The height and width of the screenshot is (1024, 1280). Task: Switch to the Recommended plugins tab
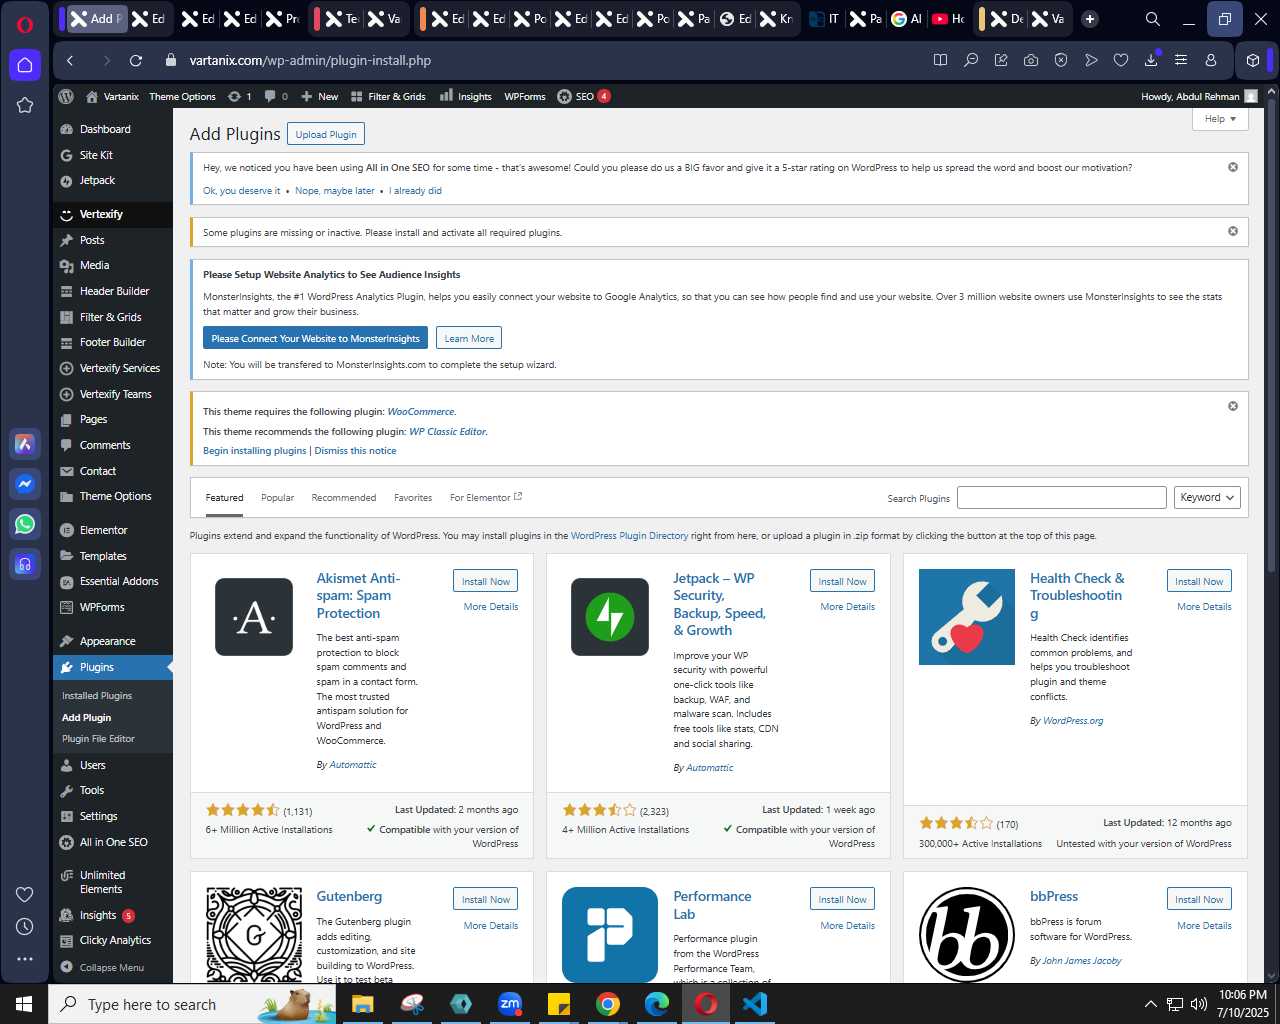(344, 497)
